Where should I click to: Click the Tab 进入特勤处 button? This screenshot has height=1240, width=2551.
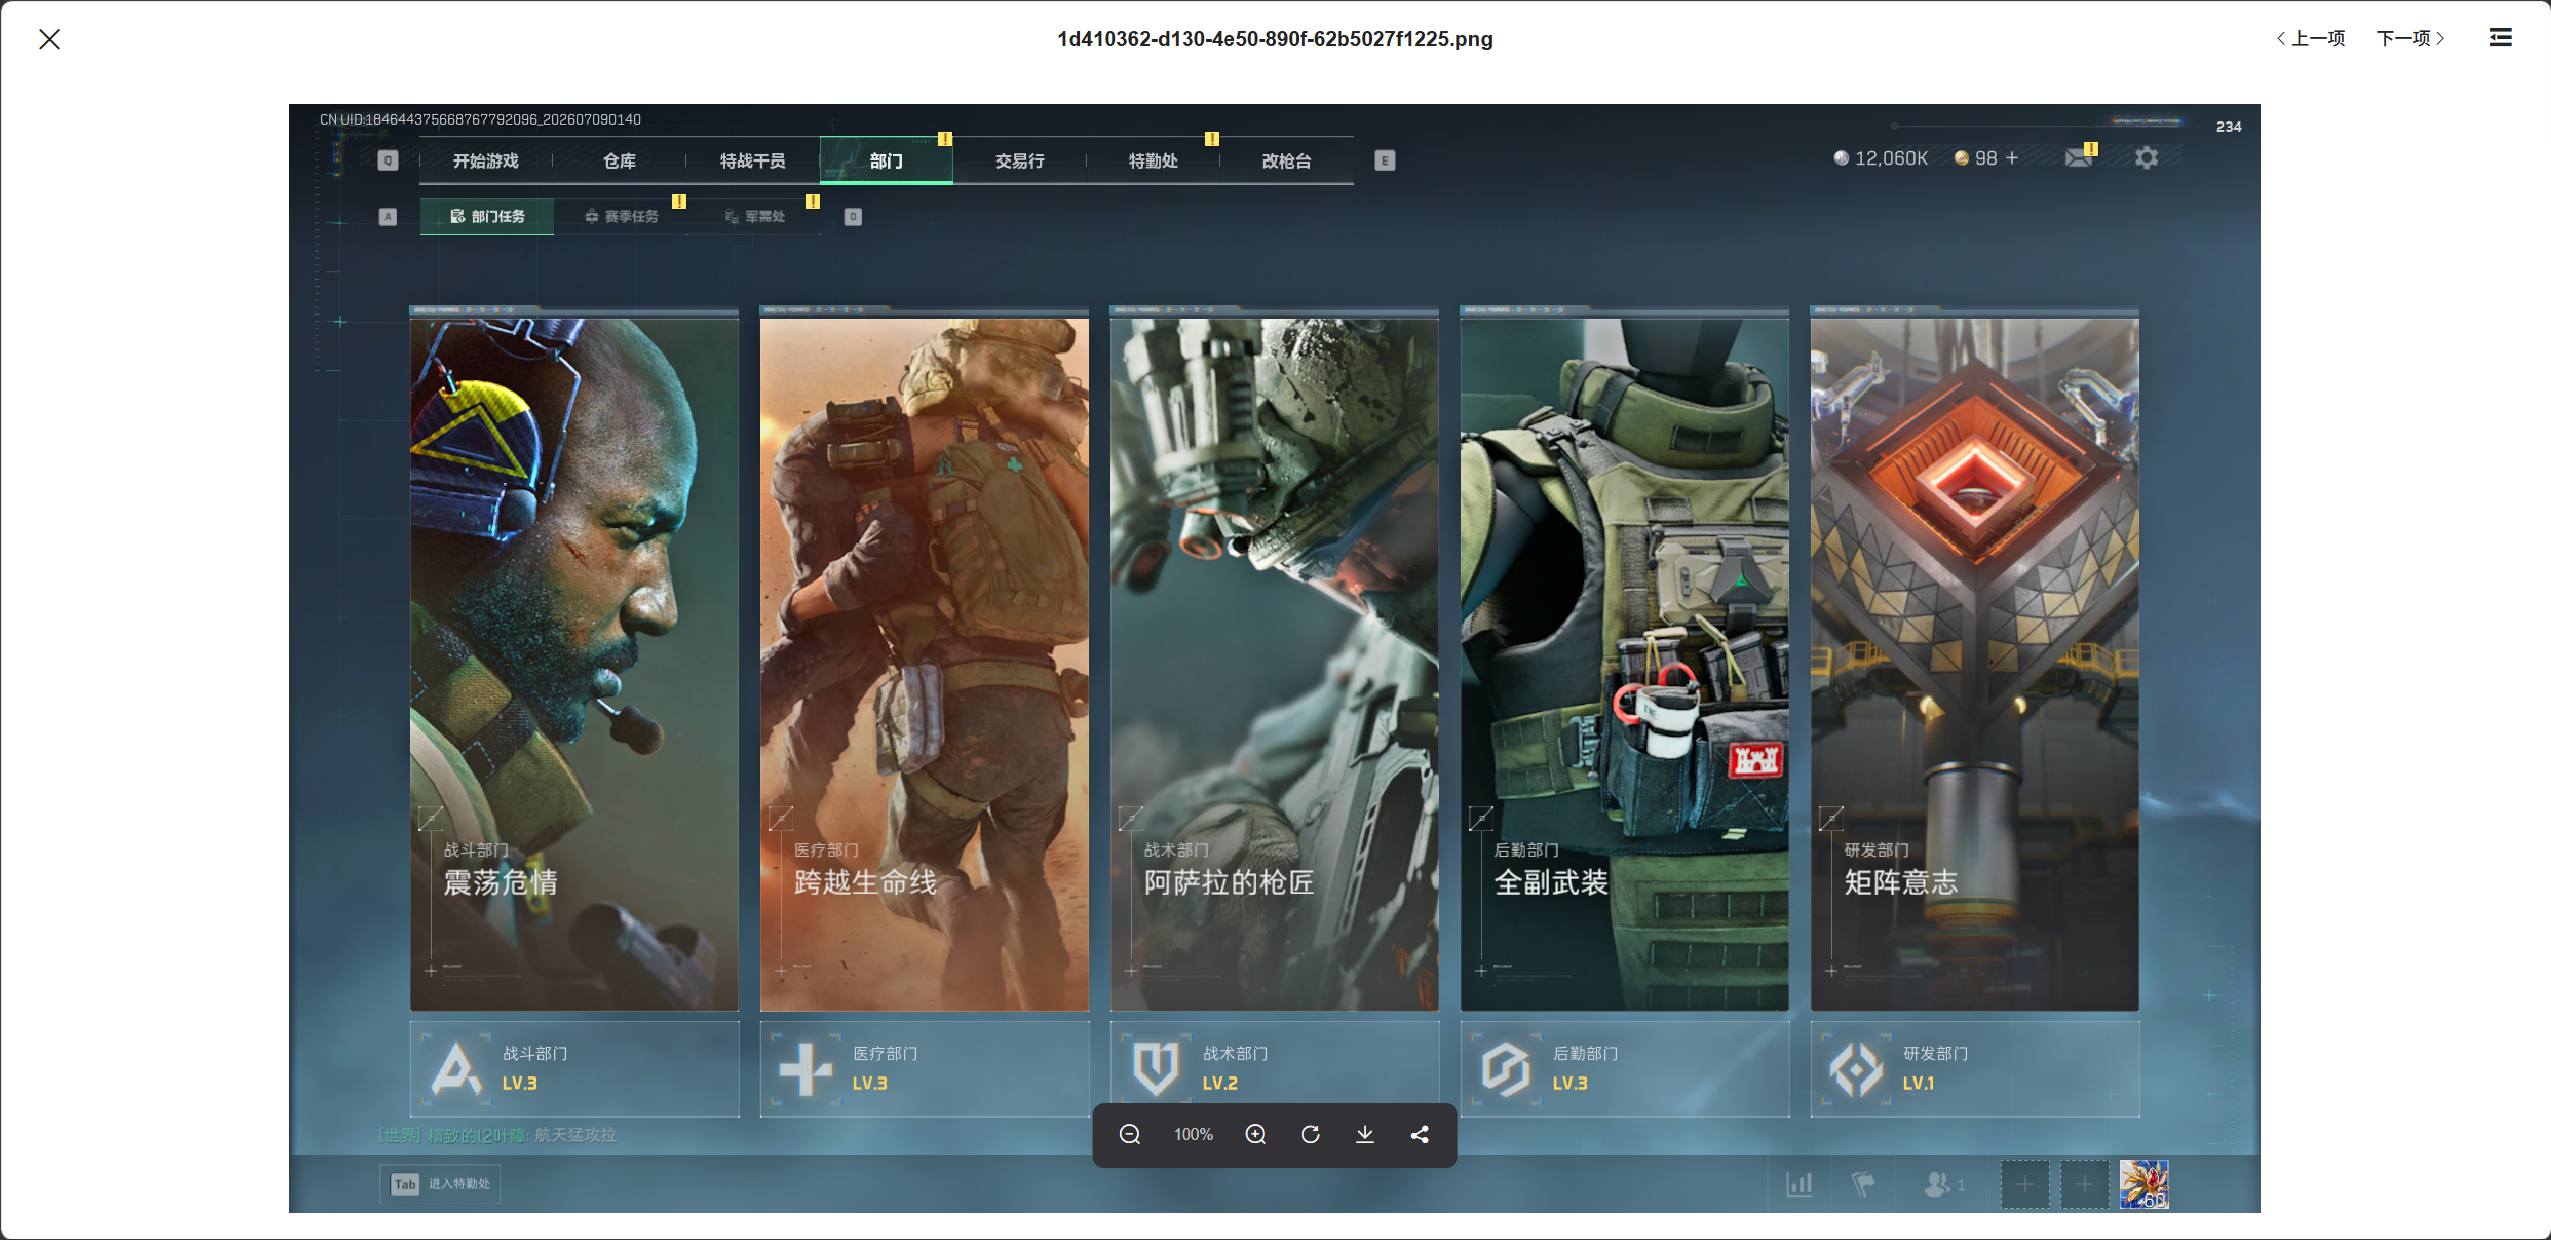[440, 1184]
